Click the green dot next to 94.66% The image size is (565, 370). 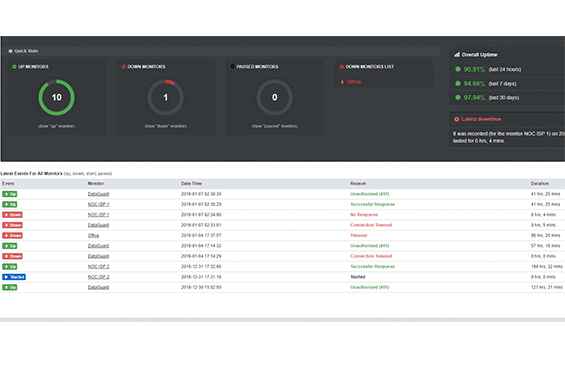(x=458, y=84)
